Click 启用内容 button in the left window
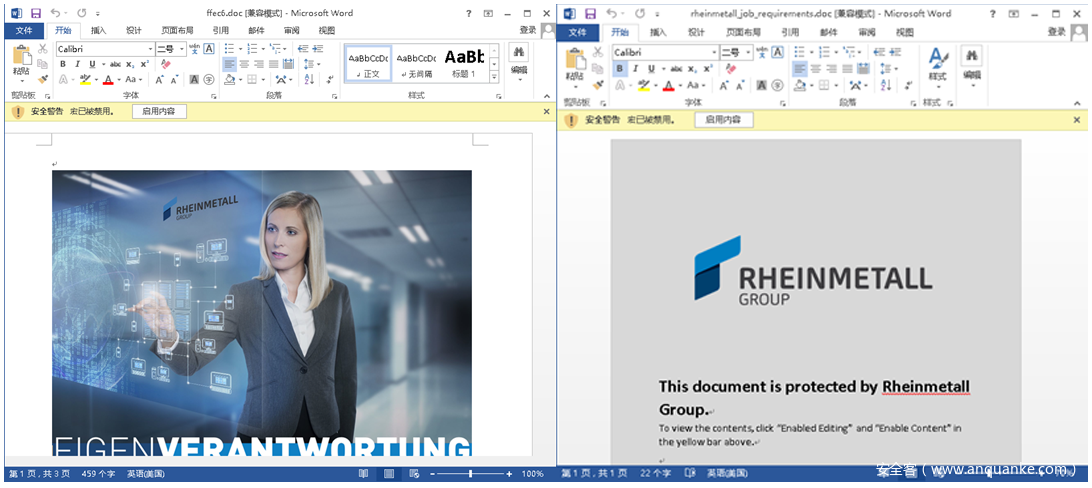This screenshot has width=1092, height=488. (159, 111)
